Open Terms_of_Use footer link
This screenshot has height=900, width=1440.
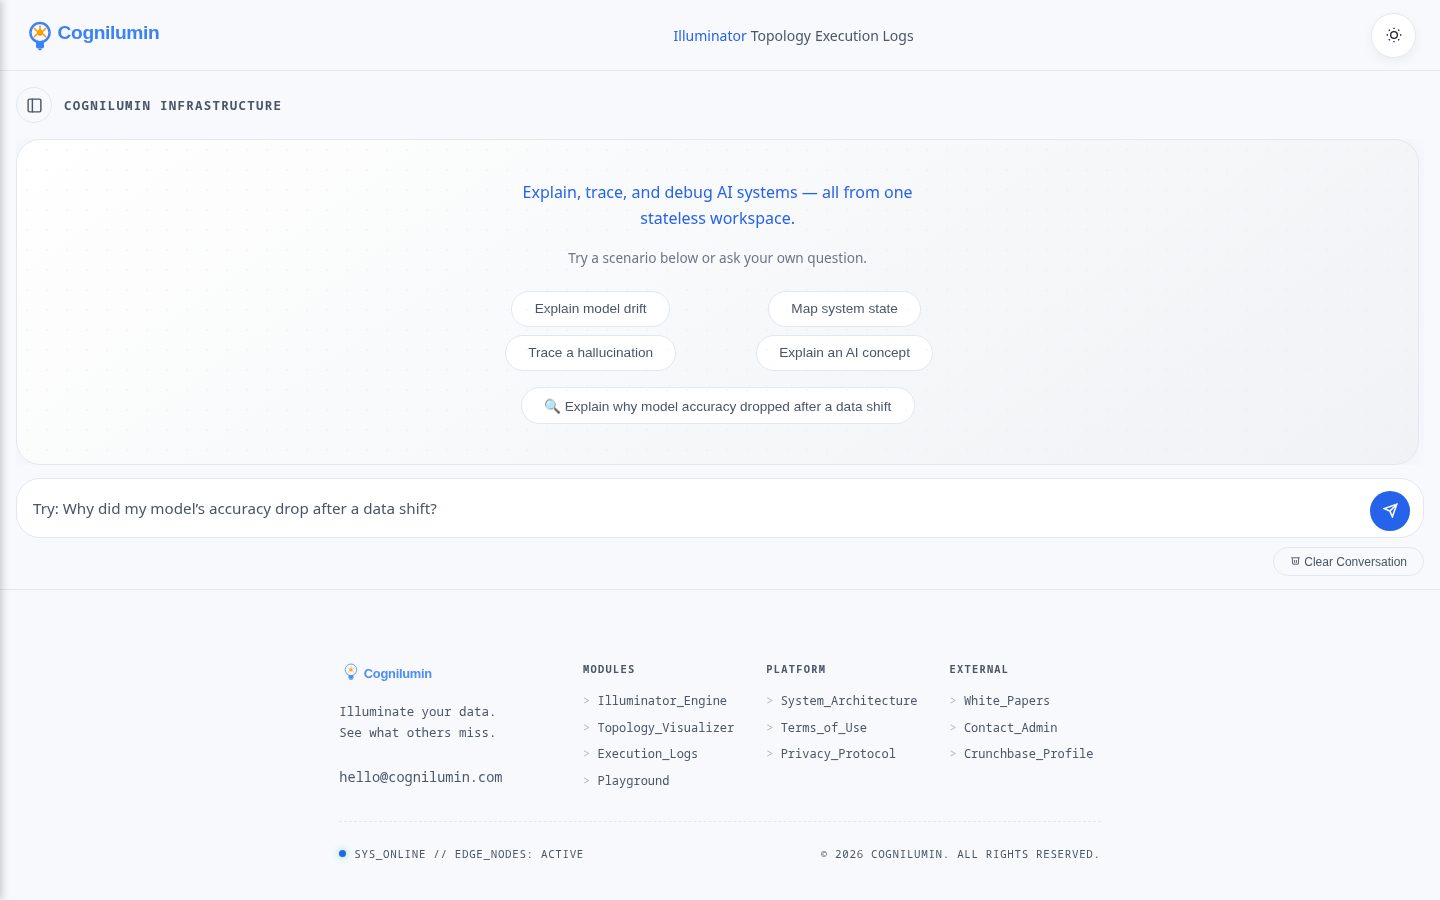[824, 728]
